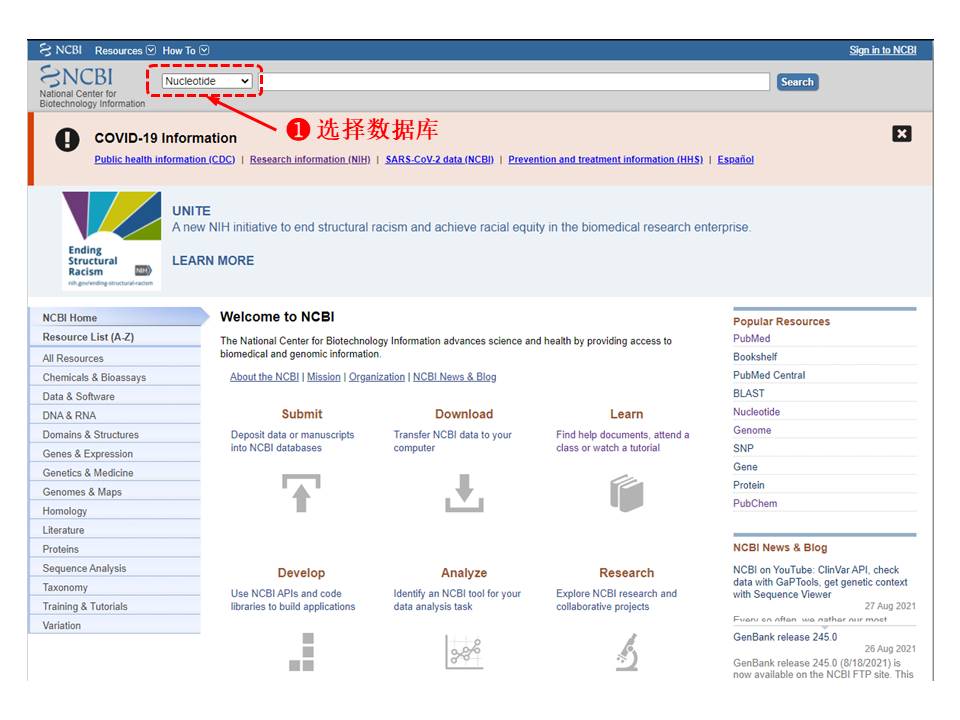Viewport: 960px width, 720px height.
Task: Select Resource List (A-Z) in sidebar
Action: coord(88,337)
